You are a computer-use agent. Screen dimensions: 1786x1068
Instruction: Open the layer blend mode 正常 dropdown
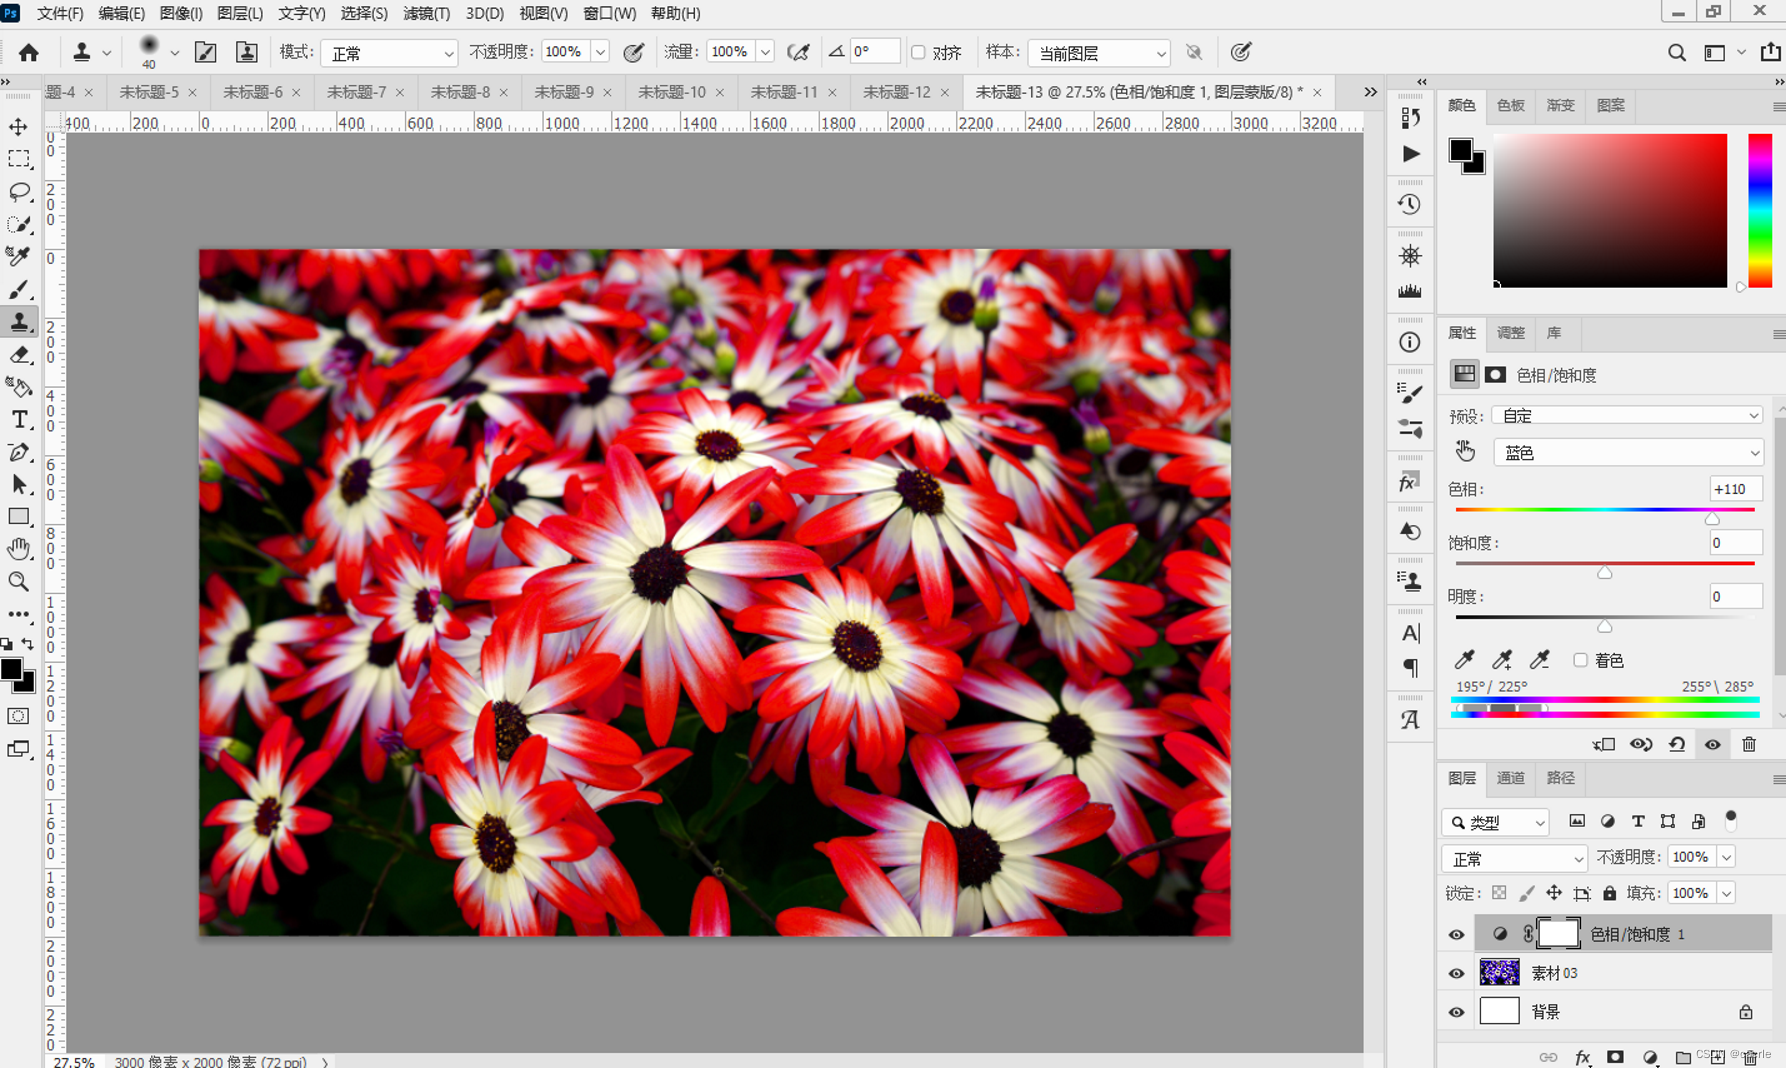click(1514, 858)
